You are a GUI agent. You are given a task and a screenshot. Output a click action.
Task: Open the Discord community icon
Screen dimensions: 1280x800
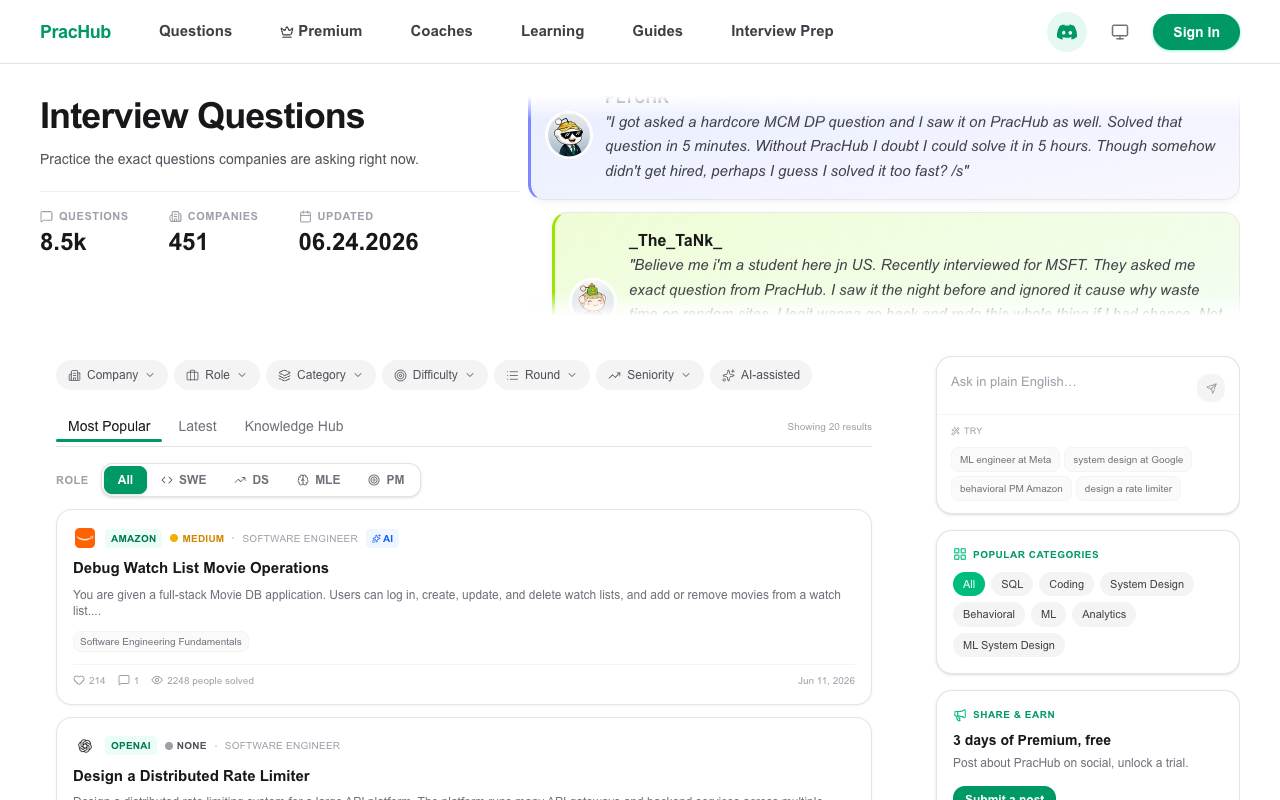click(x=1067, y=32)
